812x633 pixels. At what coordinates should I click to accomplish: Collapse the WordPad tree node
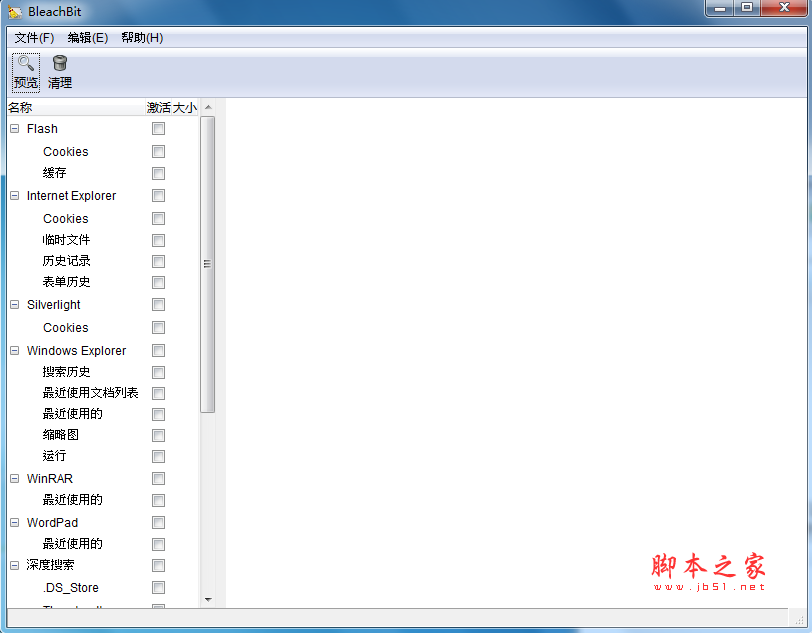click(14, 523)
